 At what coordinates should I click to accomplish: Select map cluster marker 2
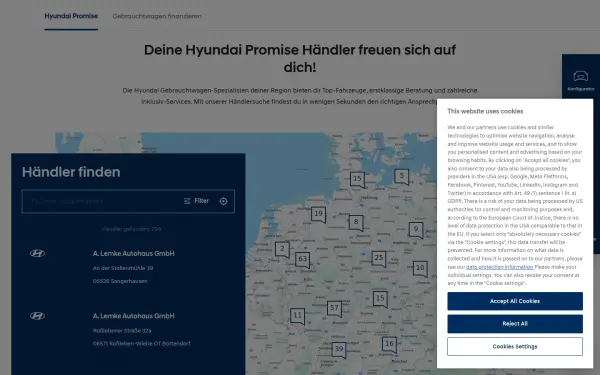pyautogui.click(x=282, y=250)
